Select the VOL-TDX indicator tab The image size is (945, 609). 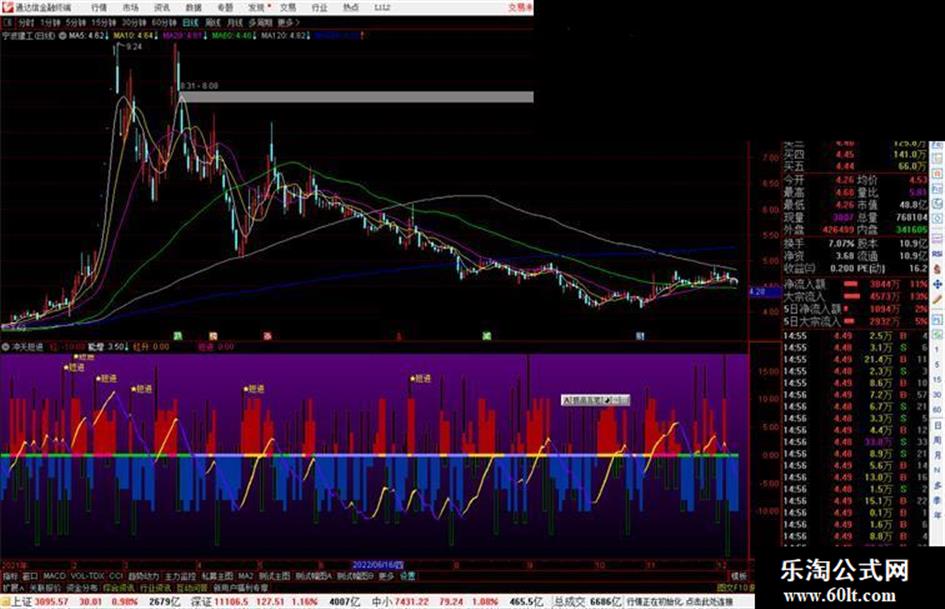(87, 576)
